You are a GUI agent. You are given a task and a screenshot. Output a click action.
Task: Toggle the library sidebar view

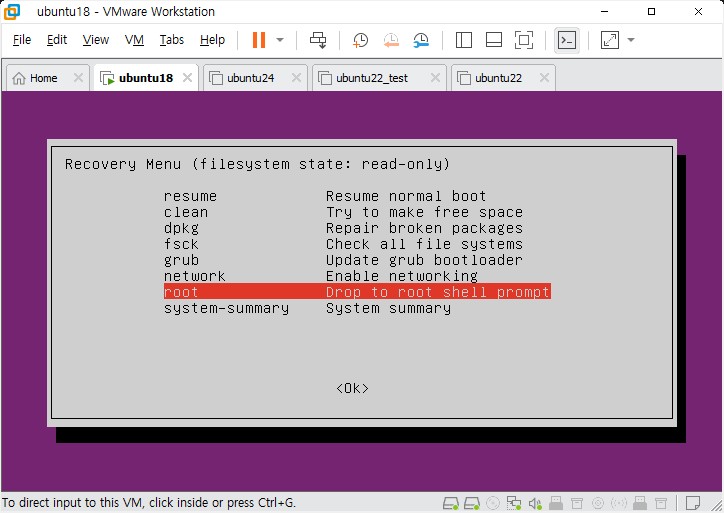(464, 40)
